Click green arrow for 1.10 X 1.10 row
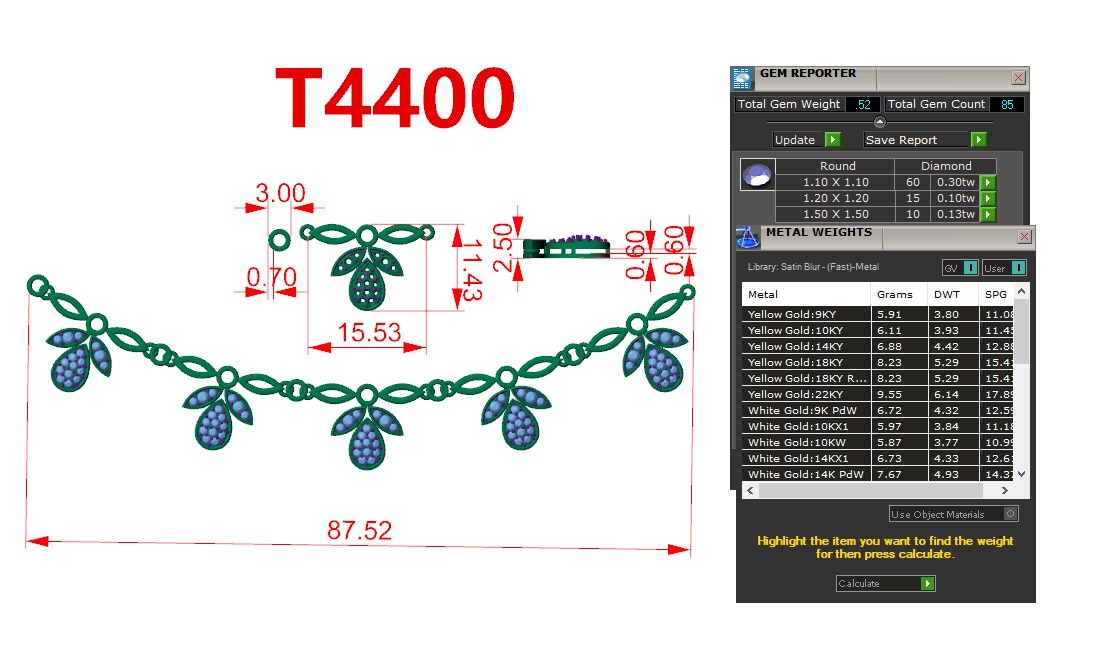 point(988,183)
